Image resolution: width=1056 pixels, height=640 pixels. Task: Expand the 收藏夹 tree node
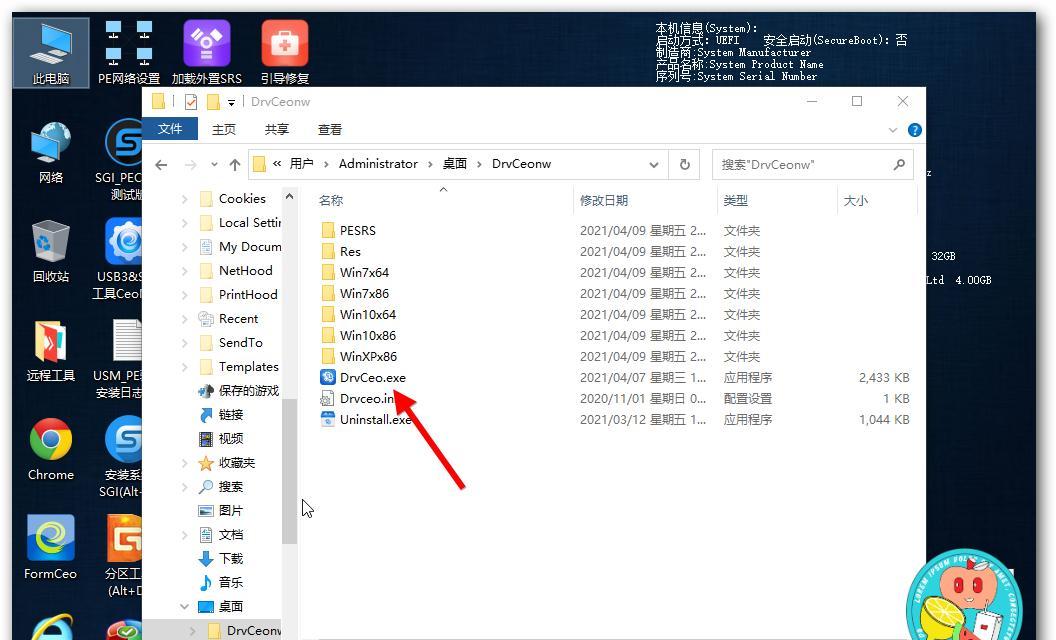185,463
